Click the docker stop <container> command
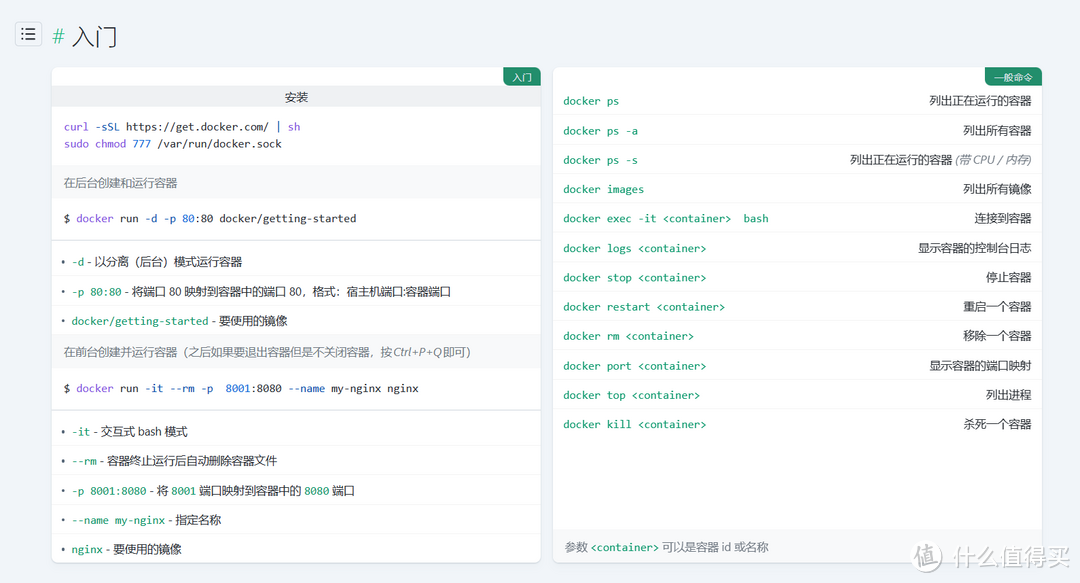Image resolution: width=1080 pixels, height=583 pixels. (x=634, y=278)
